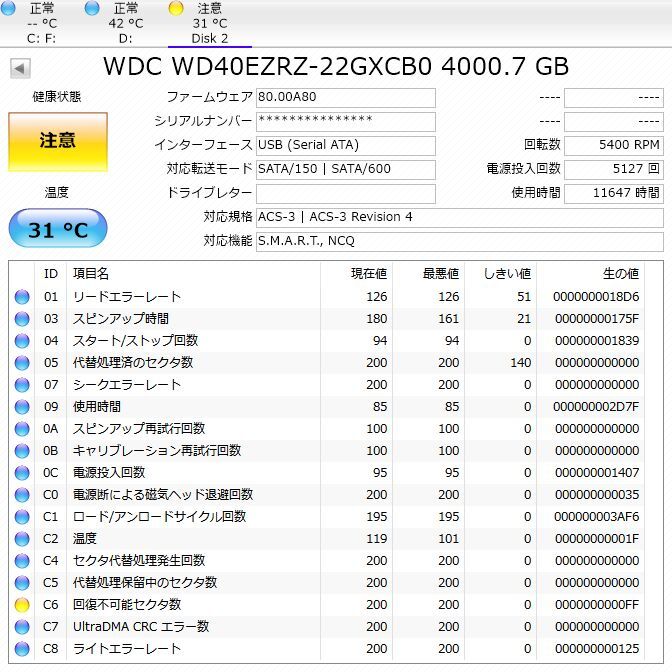Viewport: 672px width, 672px height.
Task: Click the disk title WDC WD40EZRZ-22GXCB0 4000.7 GB
Action: 336,67
